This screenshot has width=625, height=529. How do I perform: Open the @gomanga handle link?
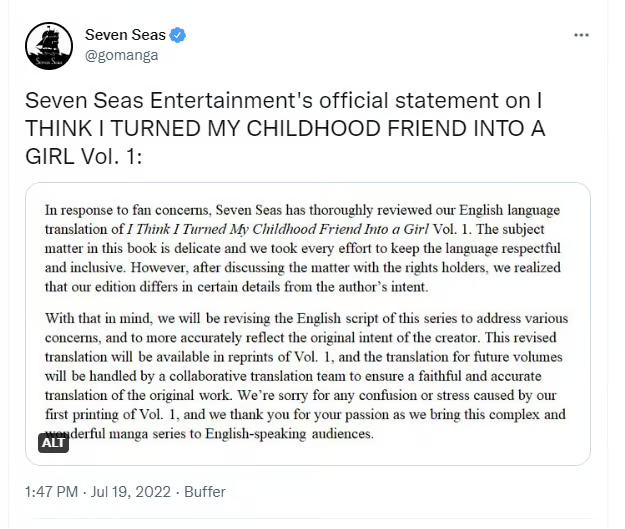coord(121,55)
